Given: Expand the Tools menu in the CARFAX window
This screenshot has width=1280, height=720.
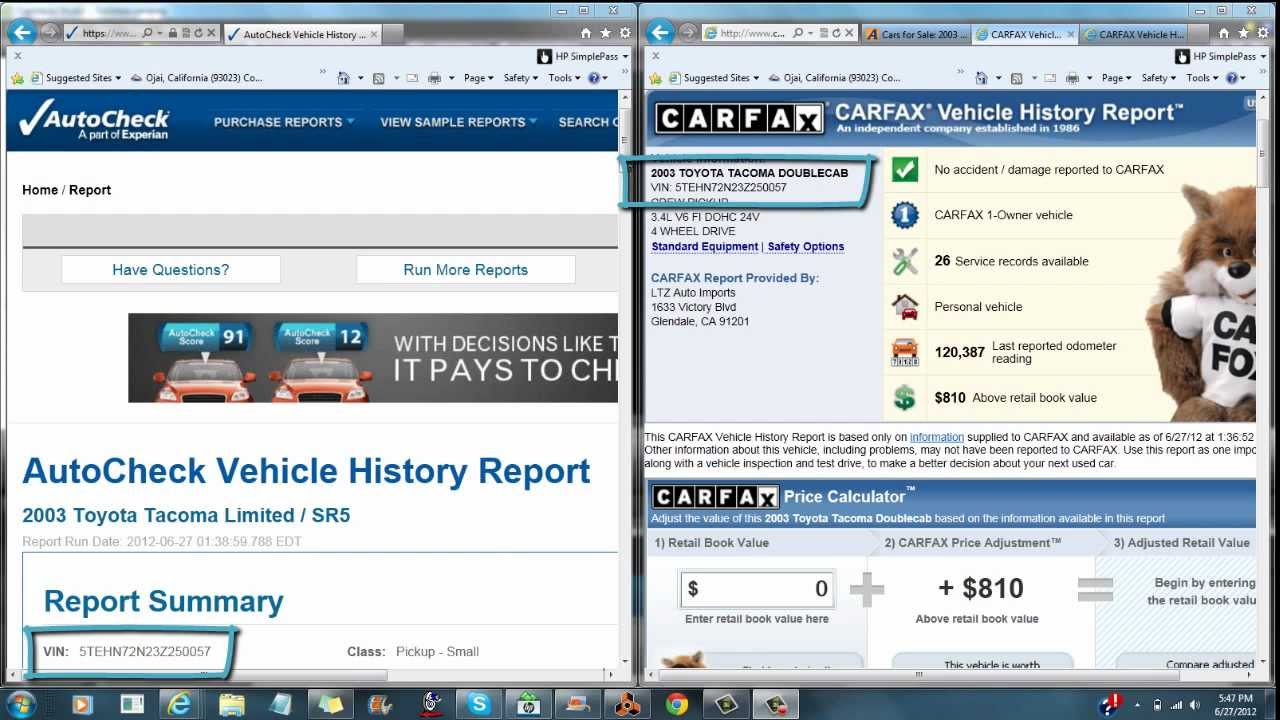Looking at the screenshot, I should [x=1202, y=78].
